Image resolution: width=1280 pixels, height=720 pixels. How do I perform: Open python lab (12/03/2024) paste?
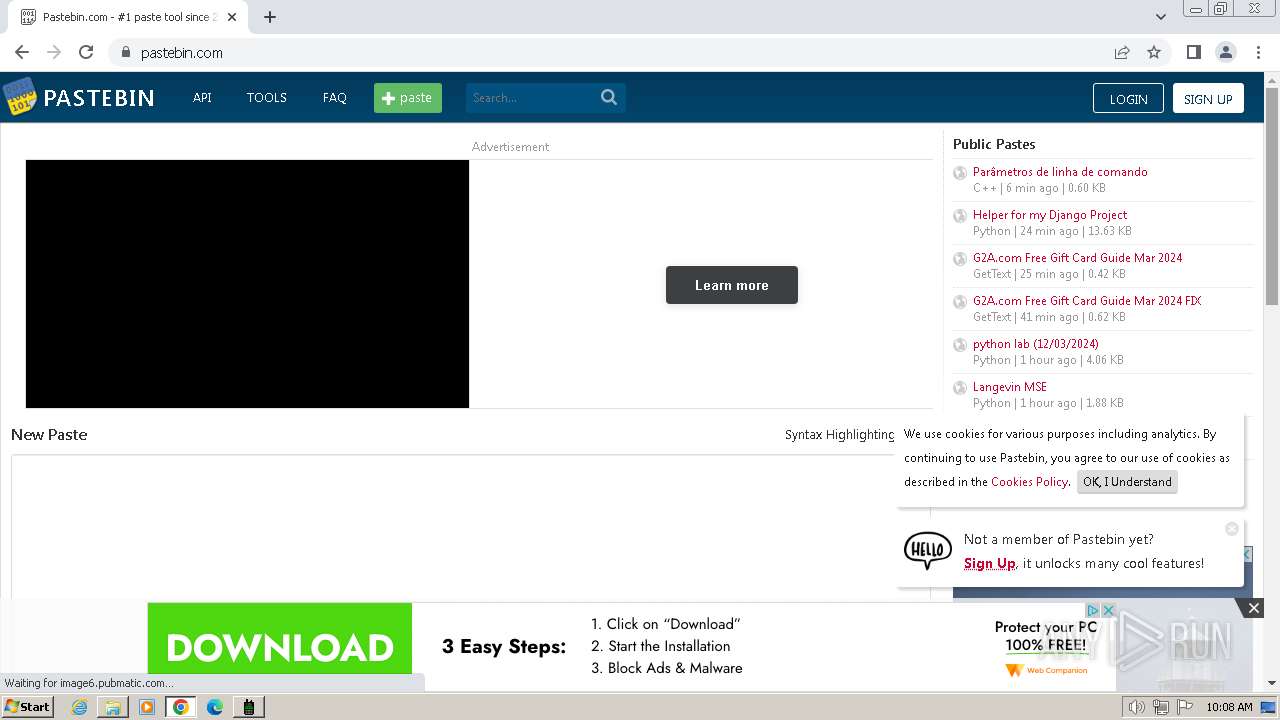pyautogui.click(x=1035, y=344)
